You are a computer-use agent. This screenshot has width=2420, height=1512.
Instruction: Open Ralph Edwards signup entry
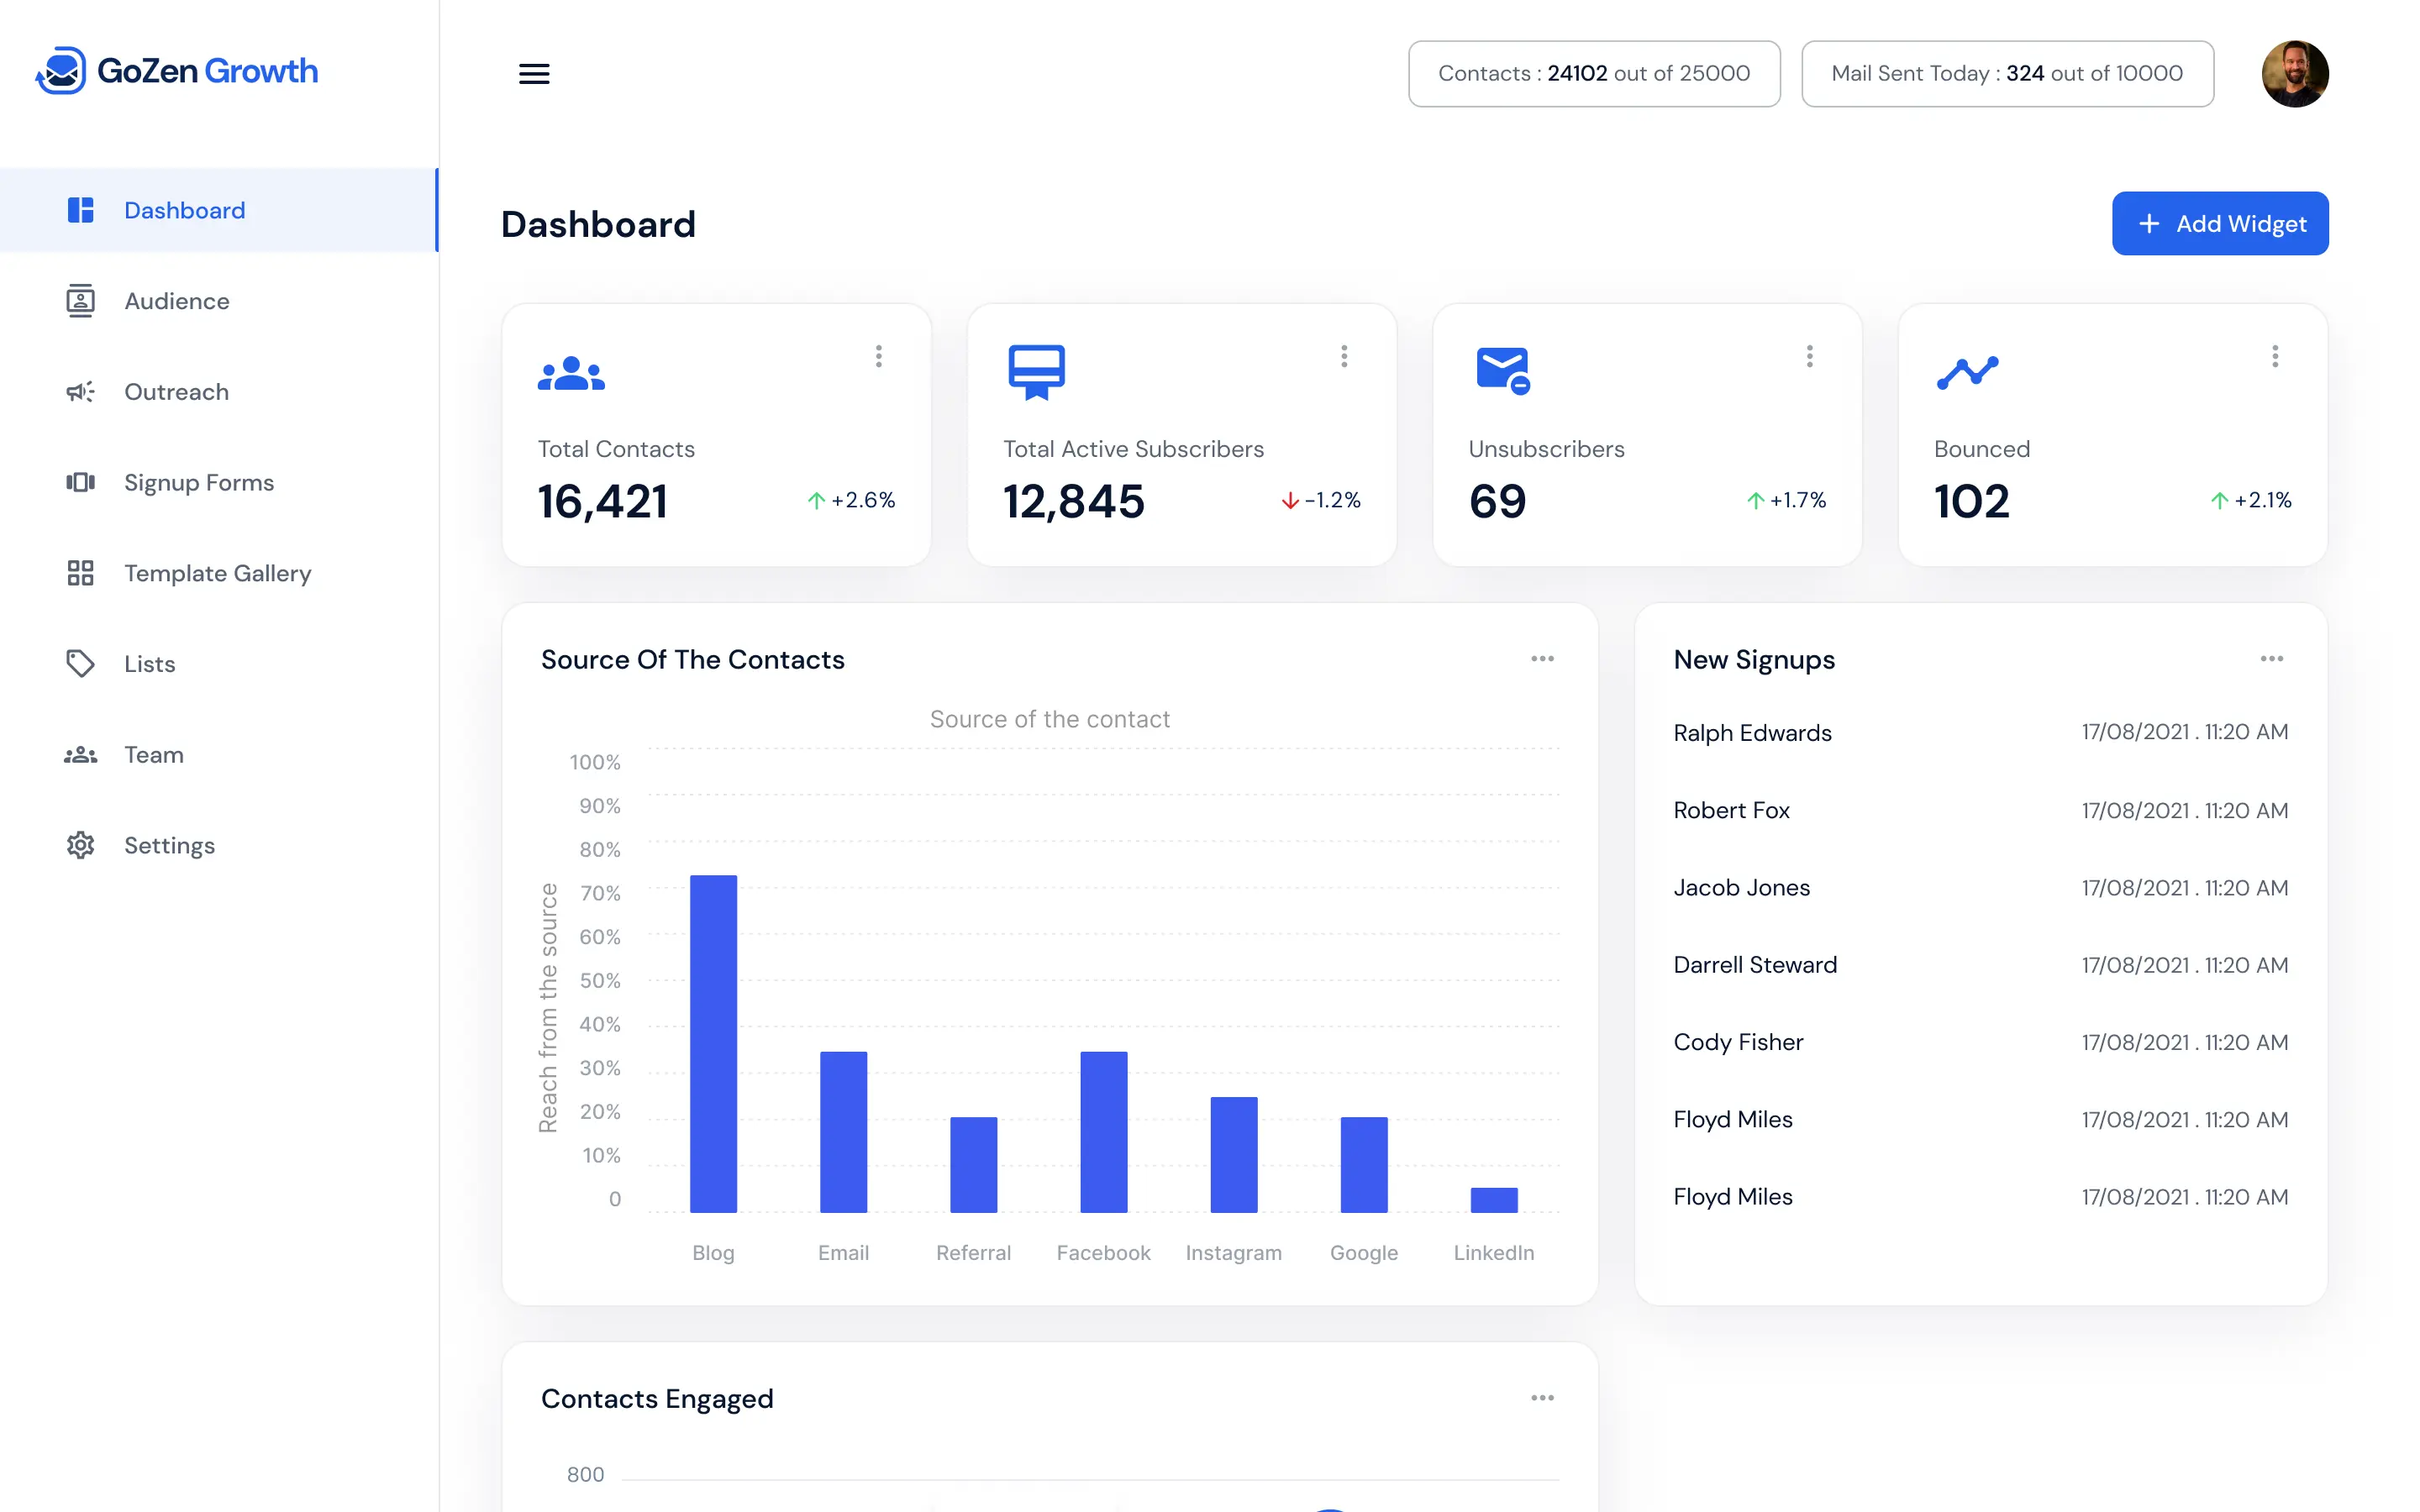point(1751,732)
